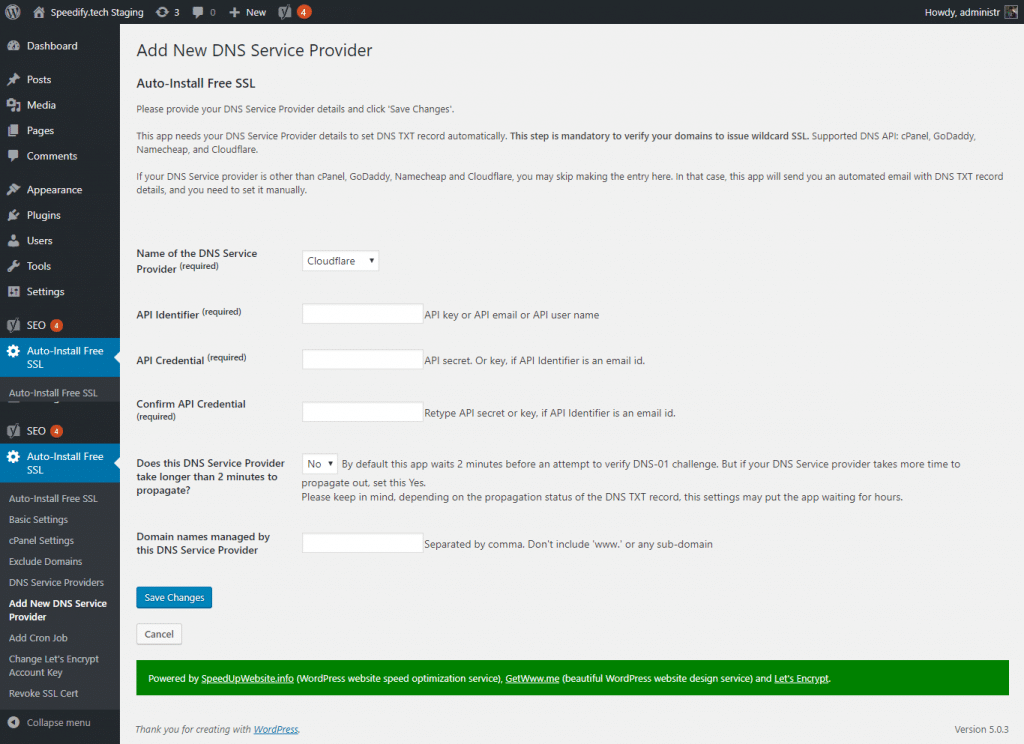Go to Exclude Domains submenu

tap(45, 561)
